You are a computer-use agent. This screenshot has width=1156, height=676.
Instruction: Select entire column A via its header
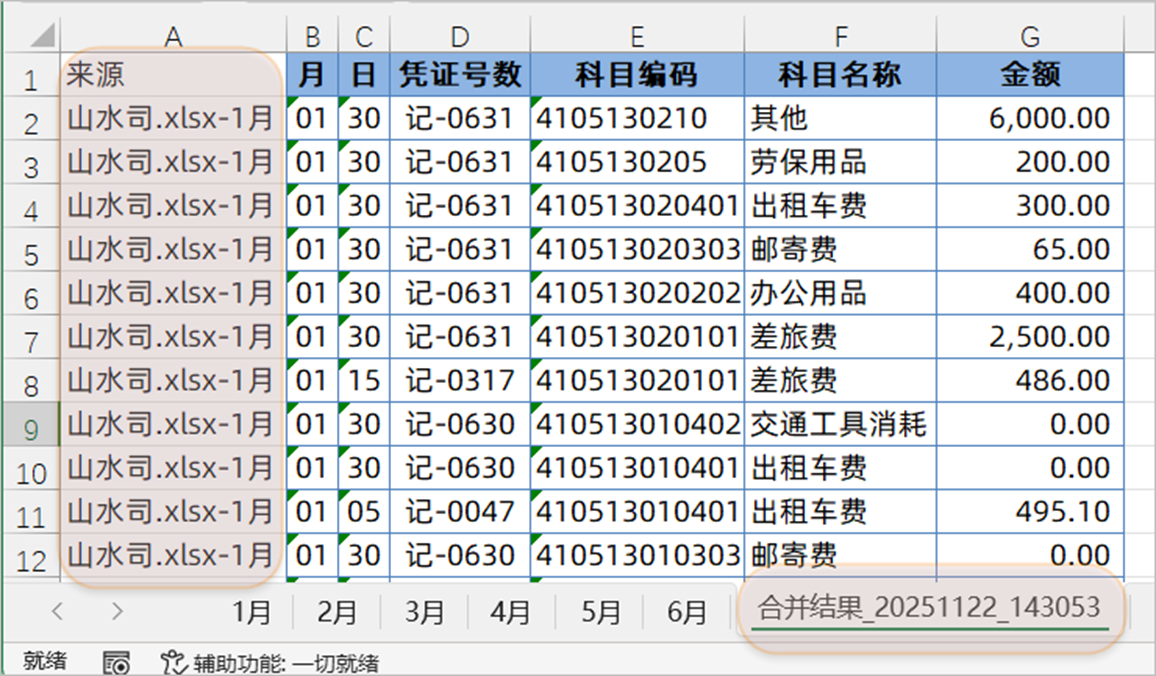click(x=173, y=36)
